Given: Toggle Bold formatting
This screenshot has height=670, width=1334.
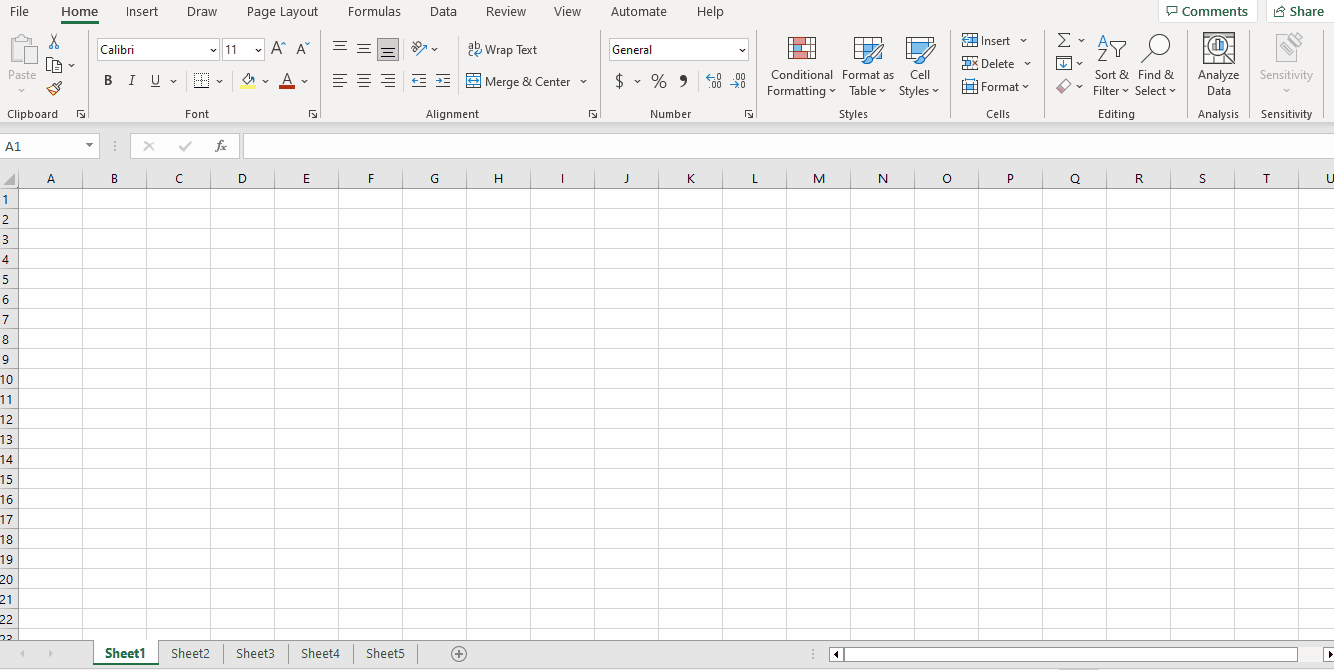Looking at the screenshot, I should tap(108, 81).
